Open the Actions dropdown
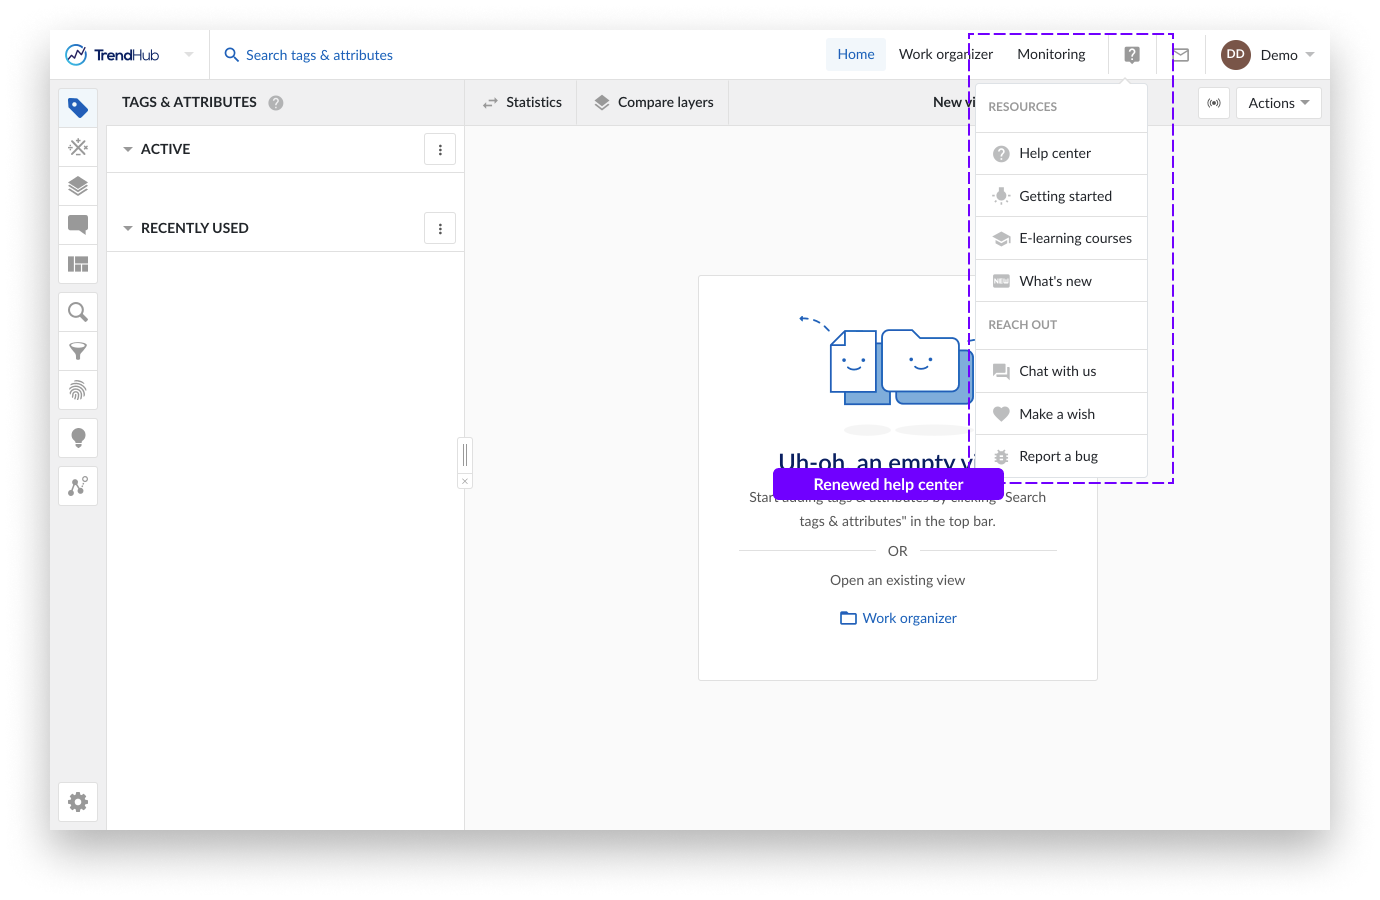 point(1278,103)
